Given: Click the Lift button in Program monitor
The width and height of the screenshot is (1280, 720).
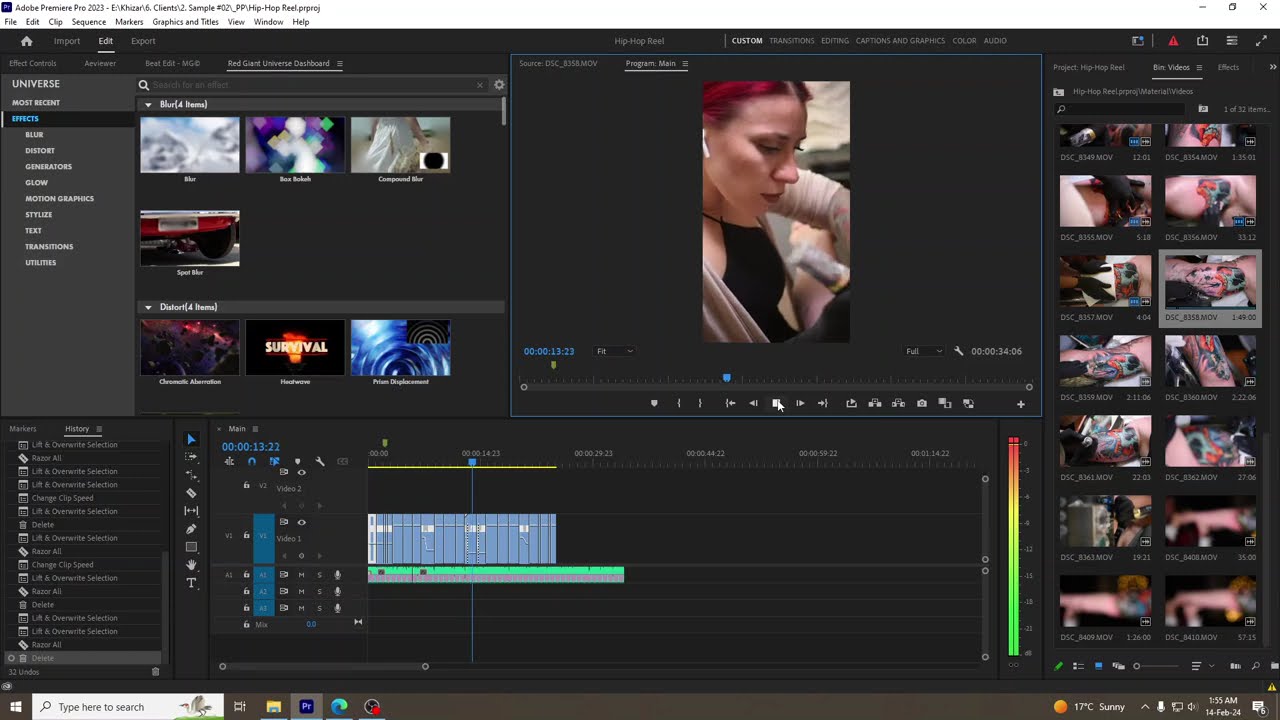Looking at the screenshot, I should pyautogui.click(x=874, y=403).
